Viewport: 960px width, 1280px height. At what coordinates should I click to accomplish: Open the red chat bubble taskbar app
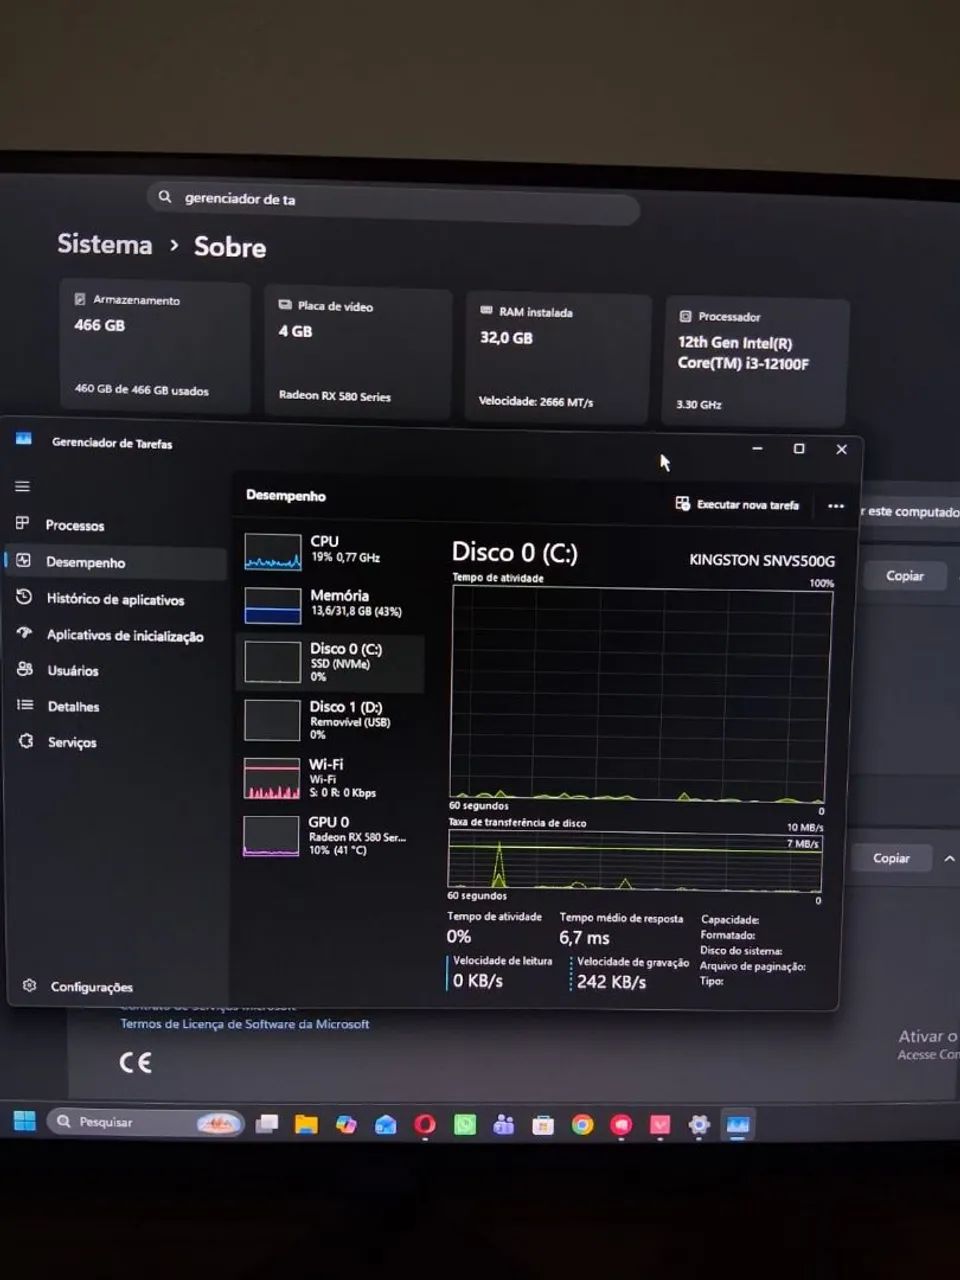tap(621, 1125)
